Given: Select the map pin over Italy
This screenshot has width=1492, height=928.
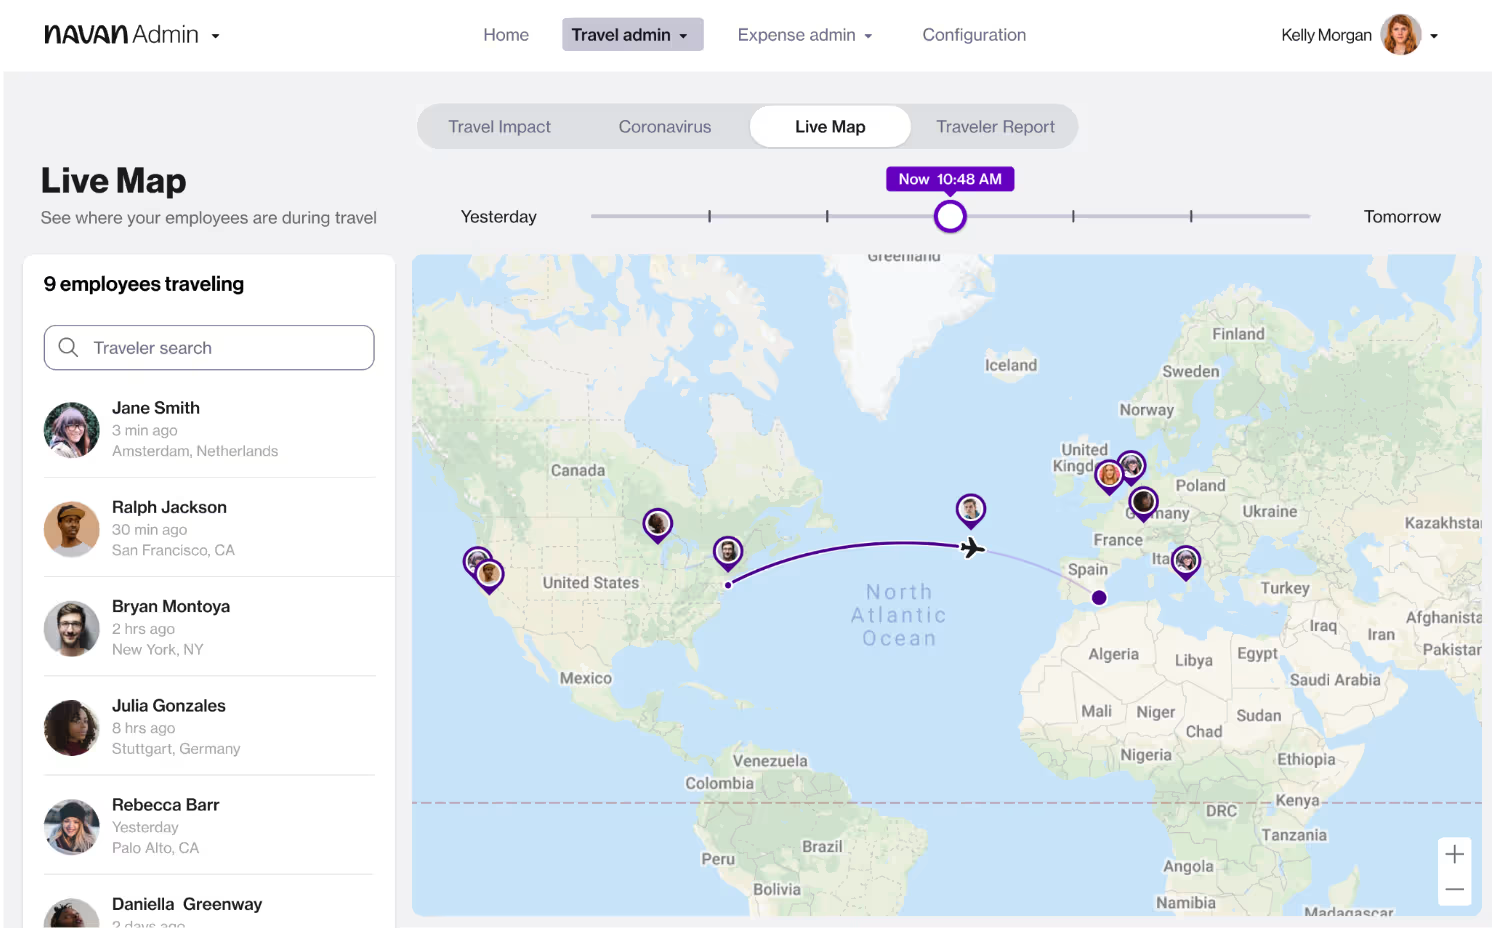Looking at the screenshot, I should [x=1186, y=561].
